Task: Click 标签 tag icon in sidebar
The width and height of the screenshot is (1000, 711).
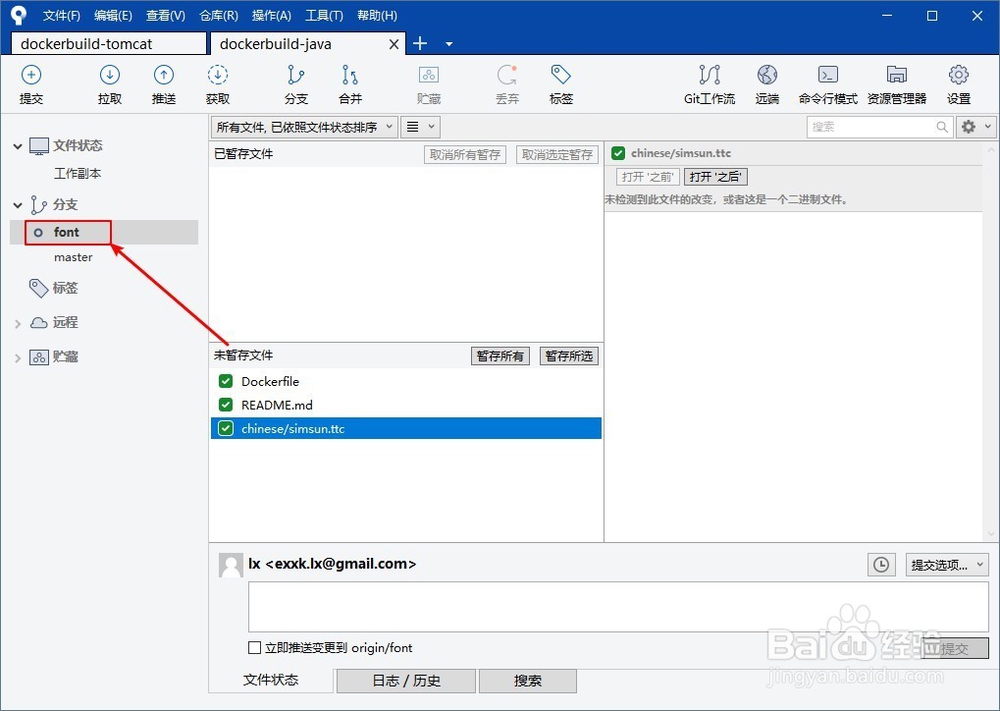Action: [x=38, y=288]
